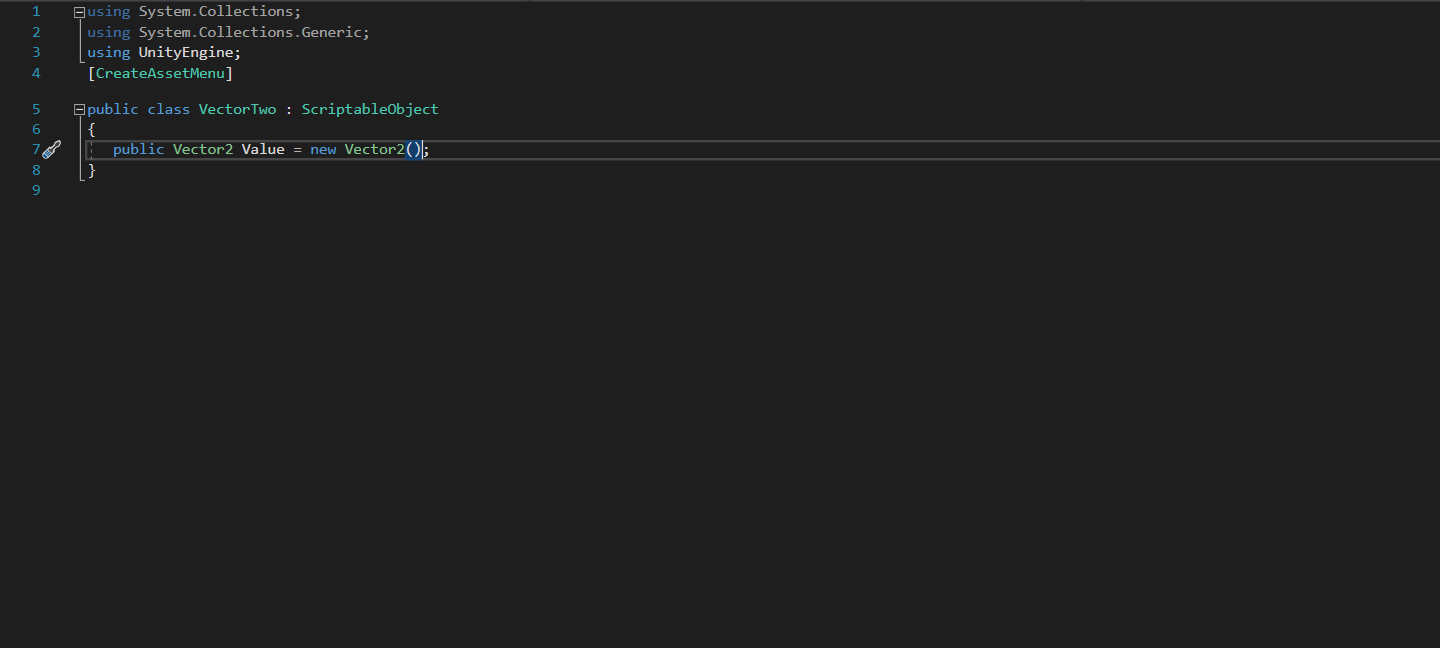Click the opening brace on line 6
The width and height of the screenshot is (1440, 648).
(x=91, y=128)
